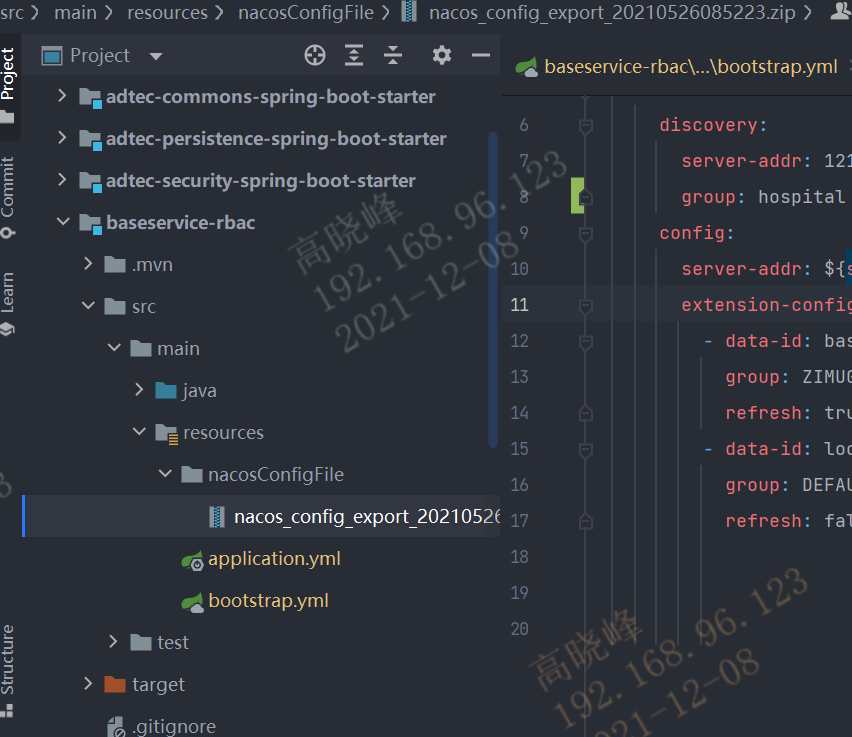Open the Project view dropdown arrow
Viewport: 852px width, 737px height.
click(x=156, y=57)
